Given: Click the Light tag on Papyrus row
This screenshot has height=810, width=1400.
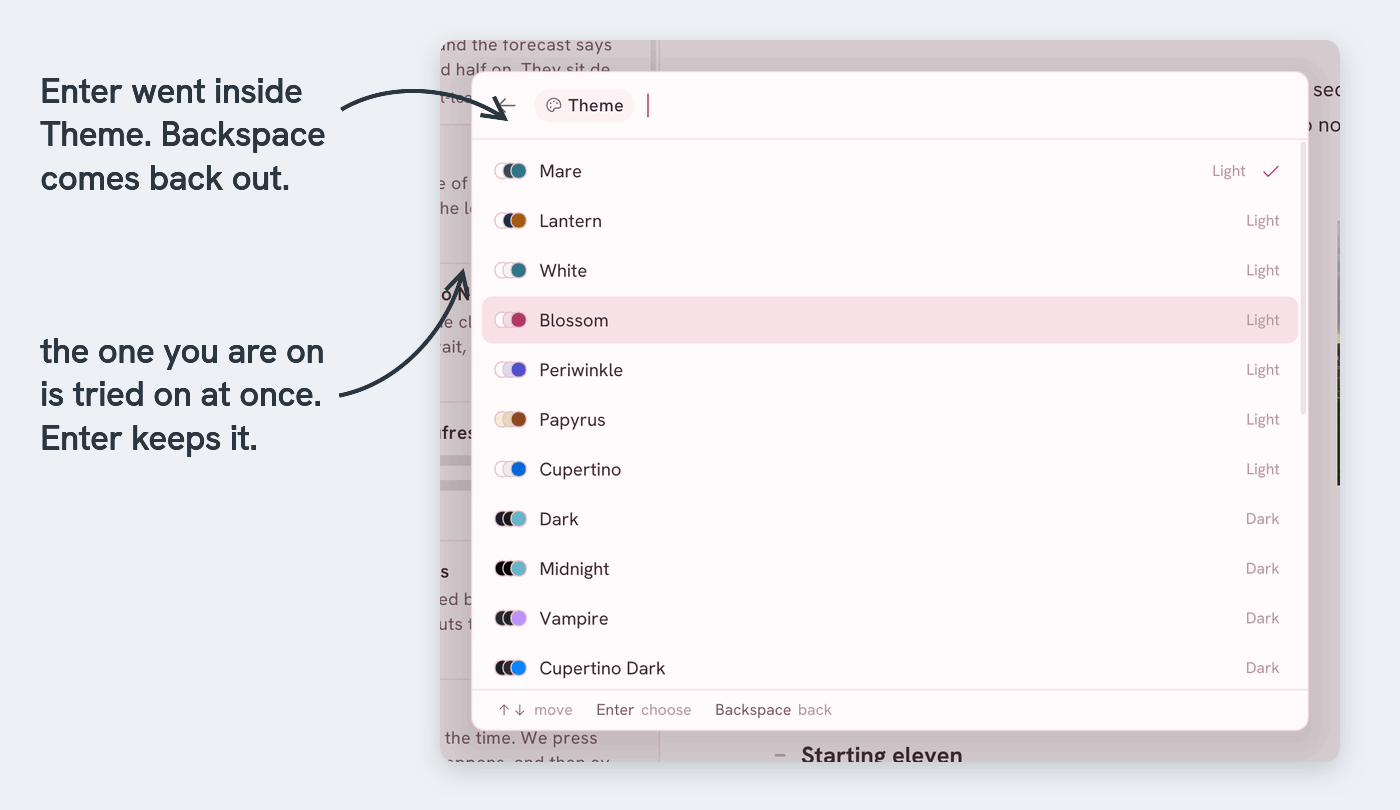Looking at the screenshot, I should (x=1263, y=420).
